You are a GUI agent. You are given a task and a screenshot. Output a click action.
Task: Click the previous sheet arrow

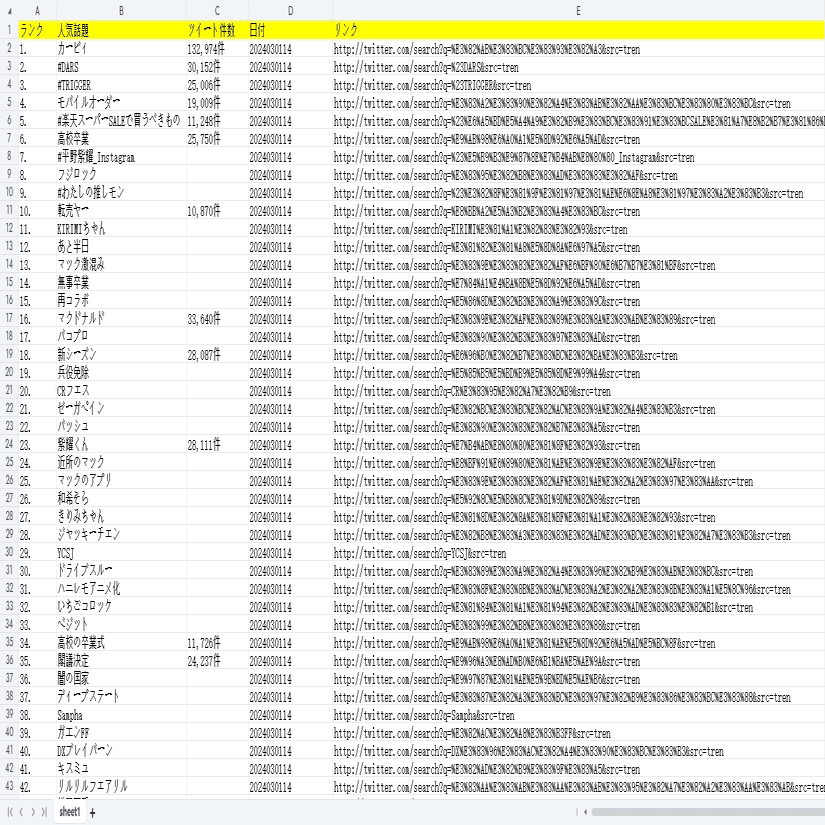click(22, 812)
